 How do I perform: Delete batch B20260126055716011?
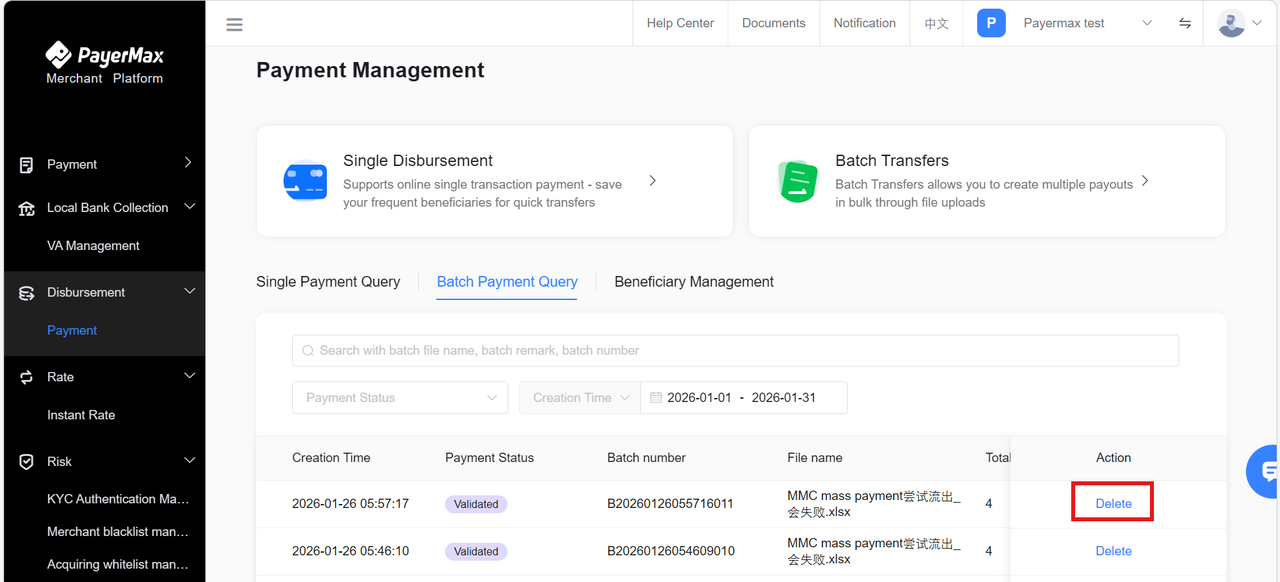(x=1112, y=503)
